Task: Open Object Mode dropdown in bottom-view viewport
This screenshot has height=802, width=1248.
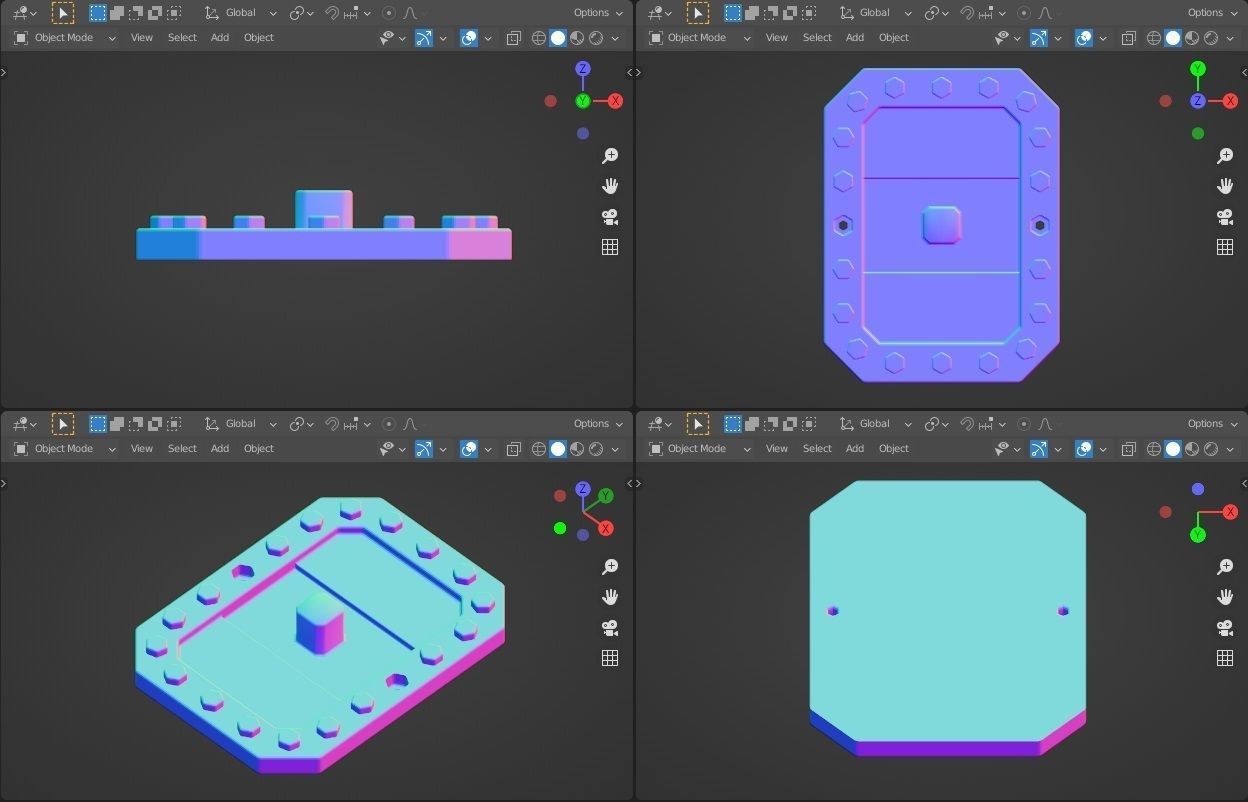Action: [700, 449]
